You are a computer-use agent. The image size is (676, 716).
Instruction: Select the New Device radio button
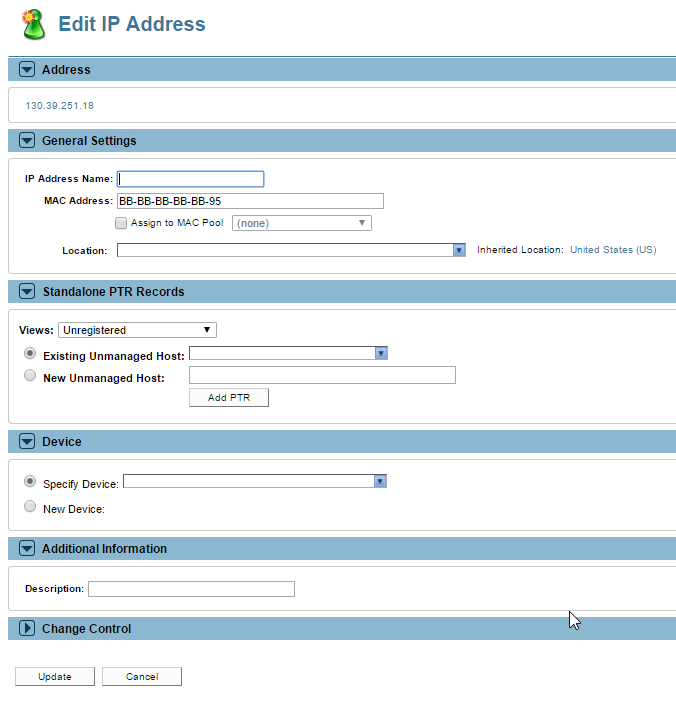pos(30,506)
